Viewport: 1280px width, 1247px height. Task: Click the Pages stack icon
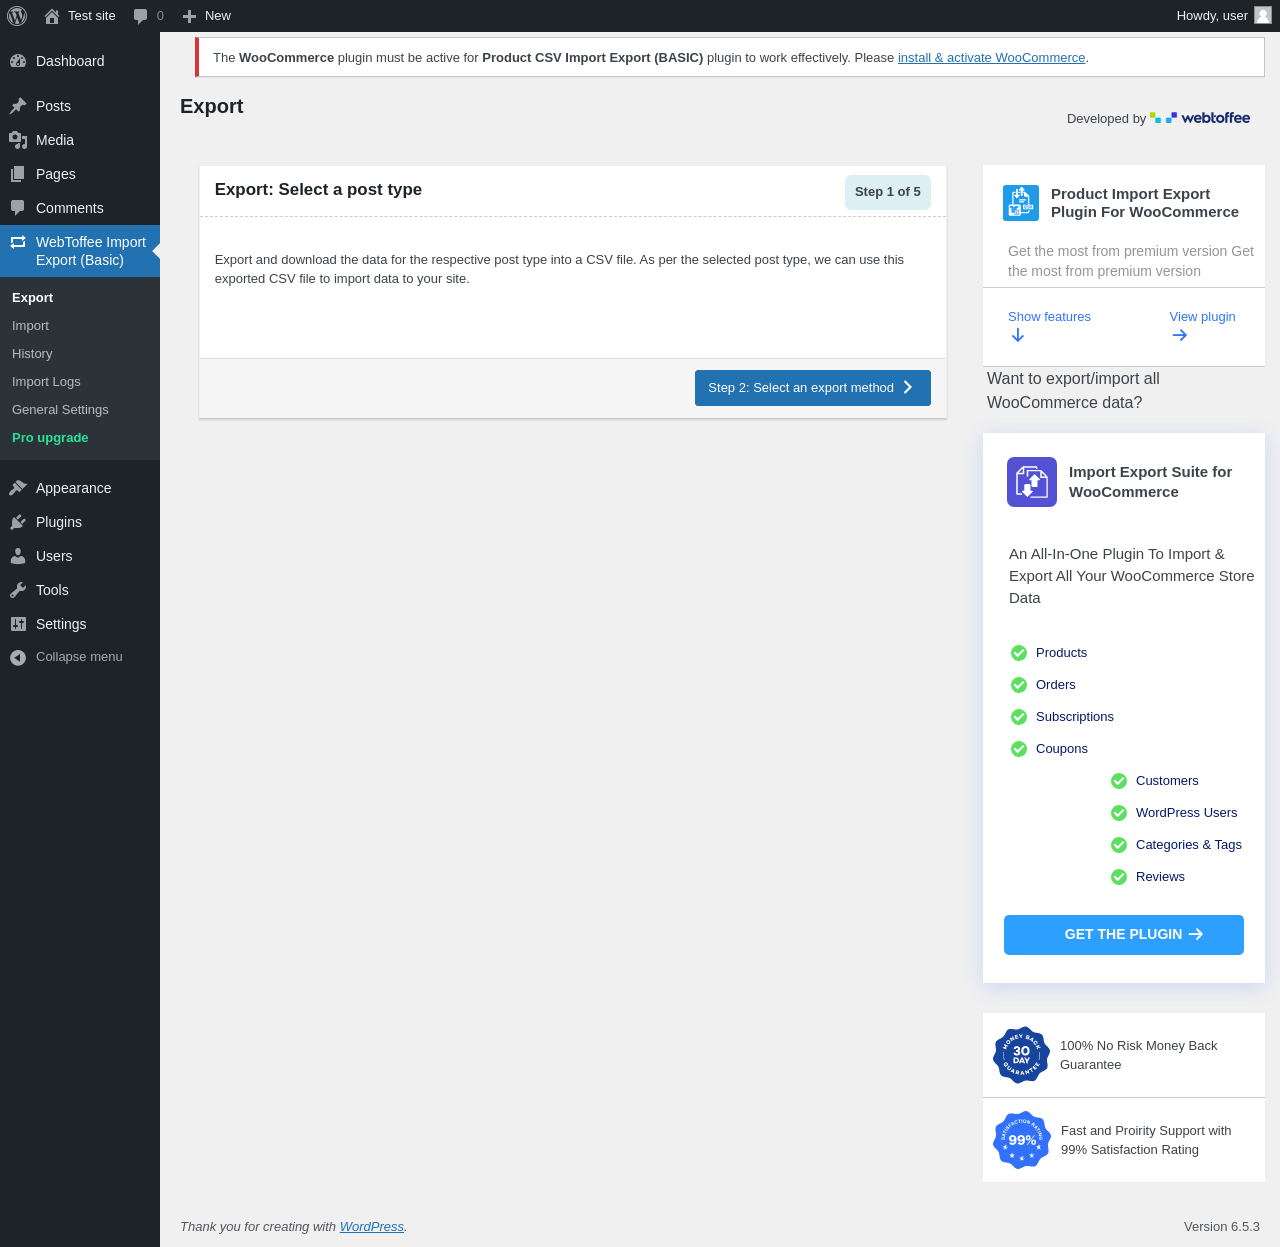pos(18,174)
